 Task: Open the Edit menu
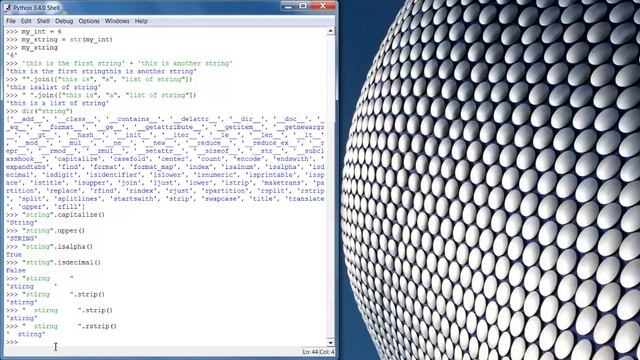(x=26, y=21)
